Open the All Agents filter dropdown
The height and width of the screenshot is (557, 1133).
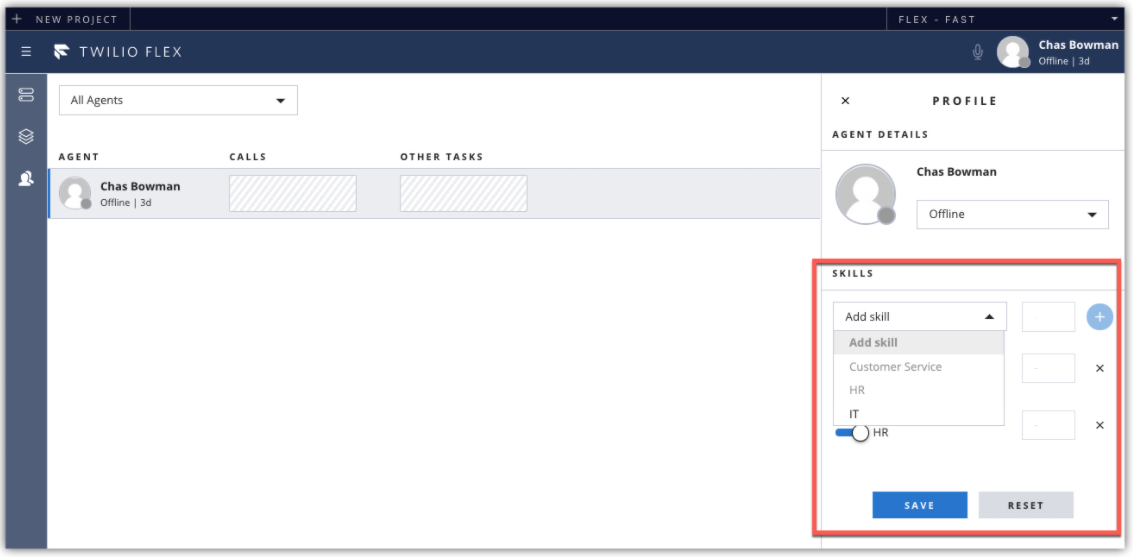178,100
